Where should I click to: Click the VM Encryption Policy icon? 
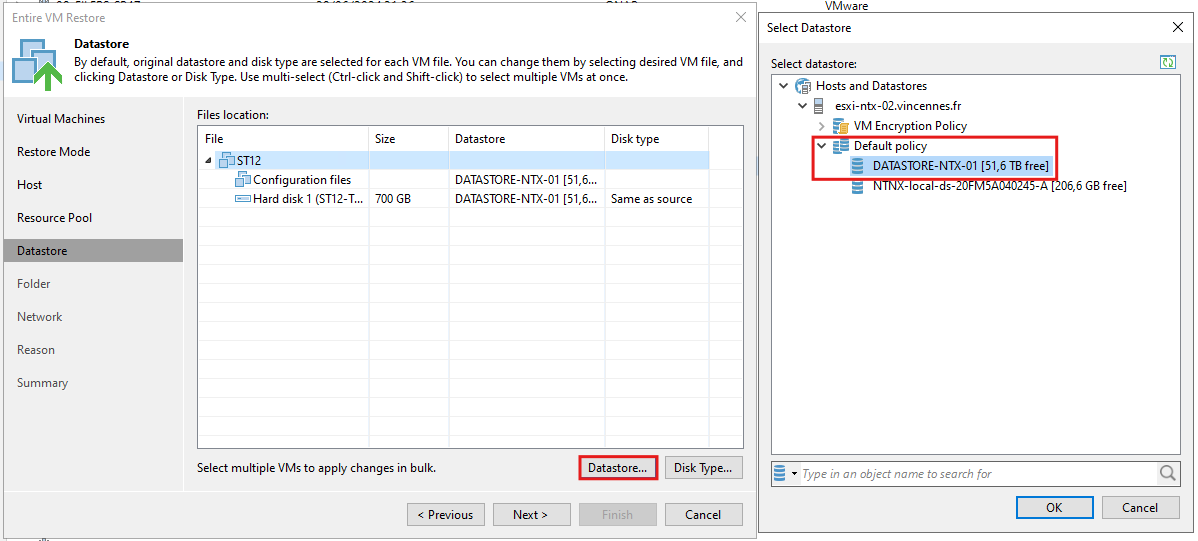pyautogui.click(x=840, y=126)
